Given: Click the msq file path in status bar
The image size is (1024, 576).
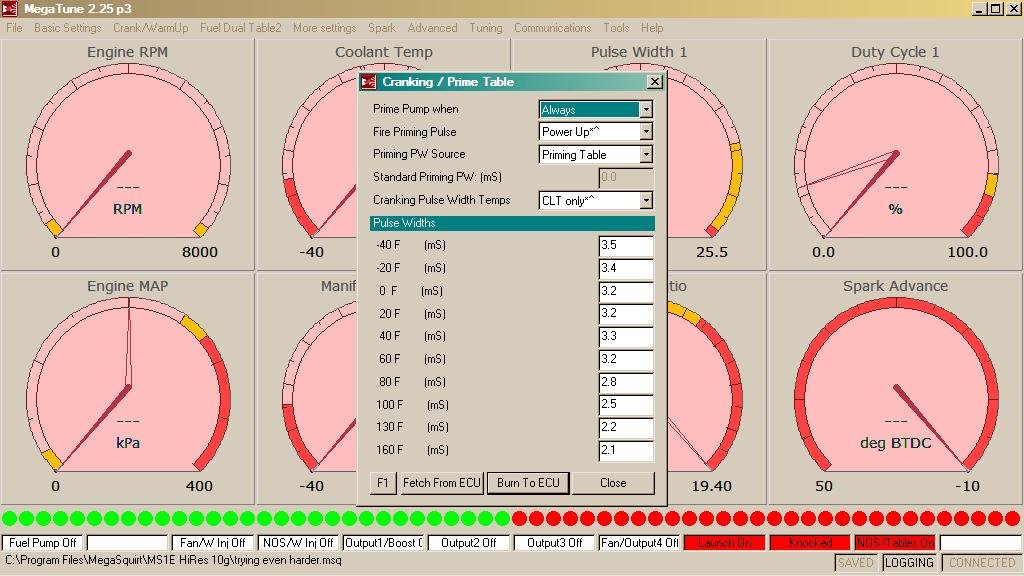Looking at the screenshot, I should point(173,560).
